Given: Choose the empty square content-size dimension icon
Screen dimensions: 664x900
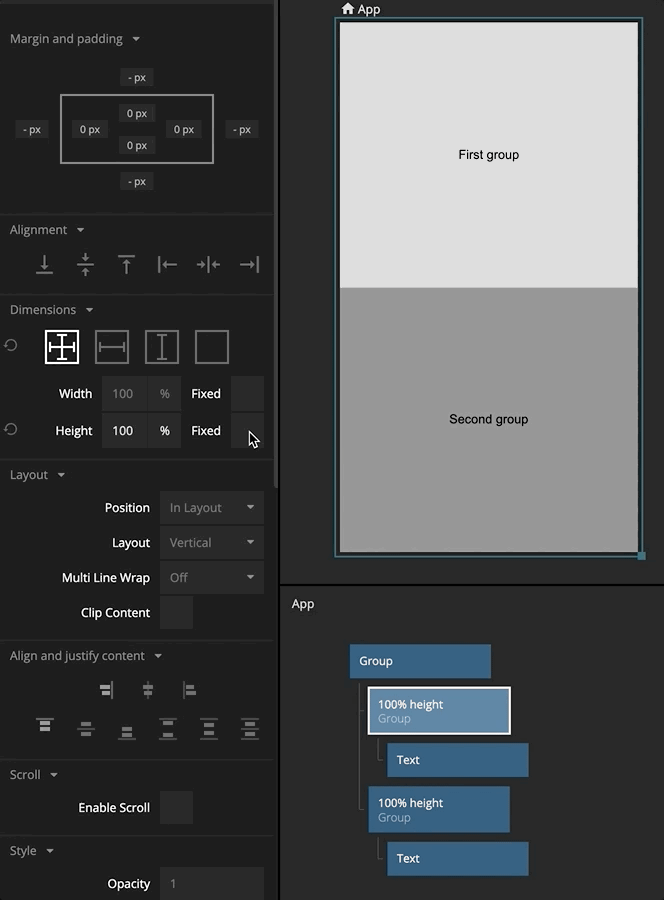Looking at the screenshot, I should coord(212,347).
